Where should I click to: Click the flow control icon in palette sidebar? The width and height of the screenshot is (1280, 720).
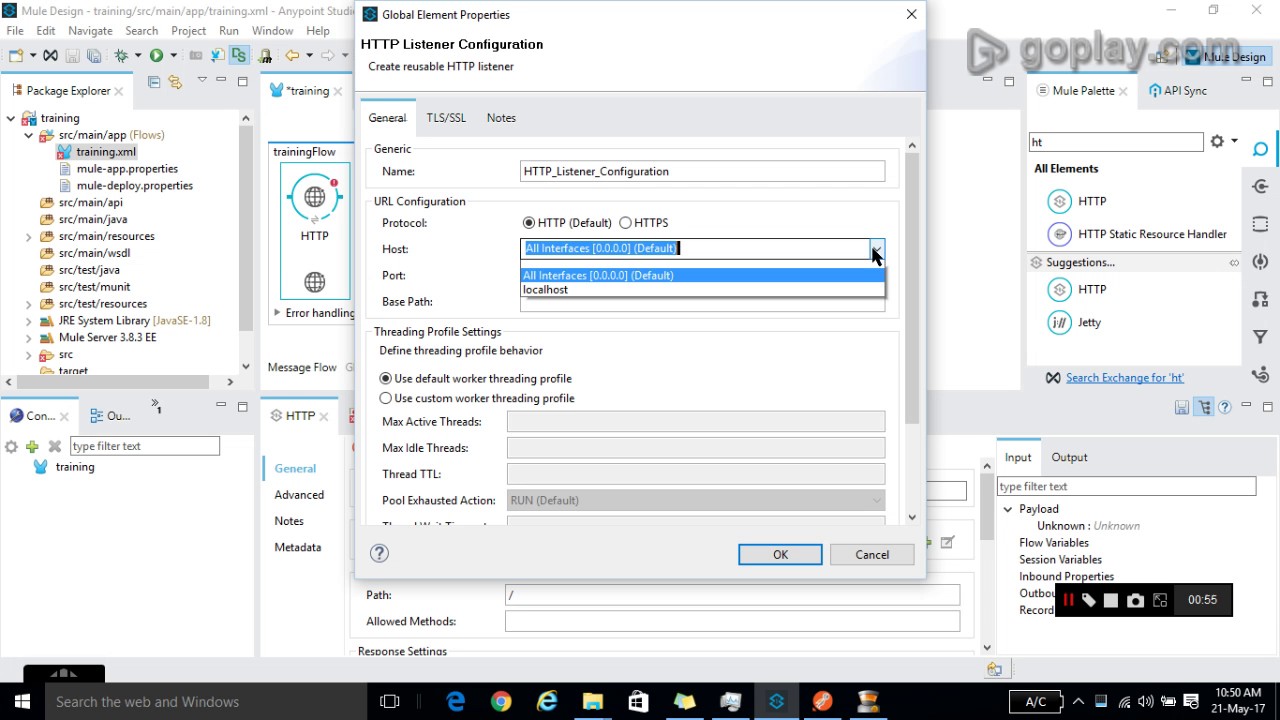click(1260, 375)
